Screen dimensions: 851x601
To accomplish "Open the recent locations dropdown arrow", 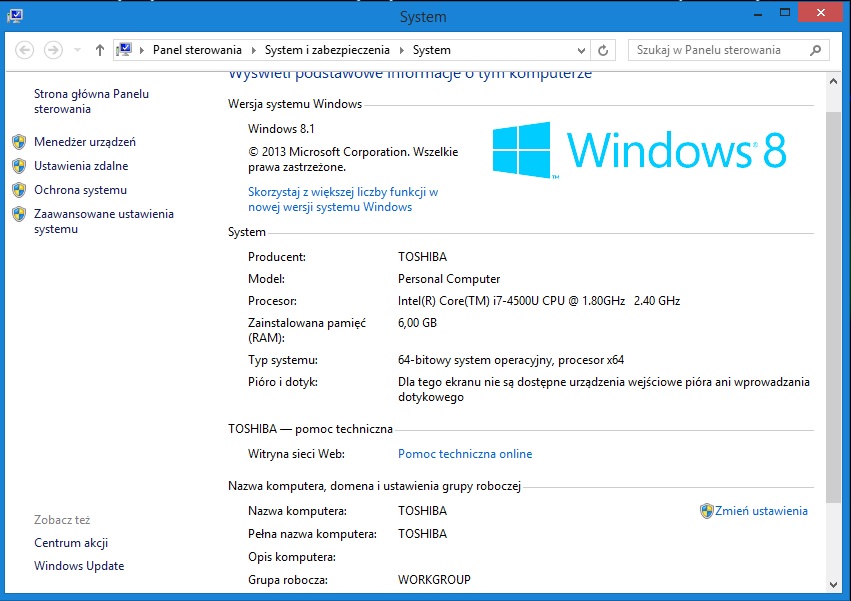I will click(x=78, y=50).
